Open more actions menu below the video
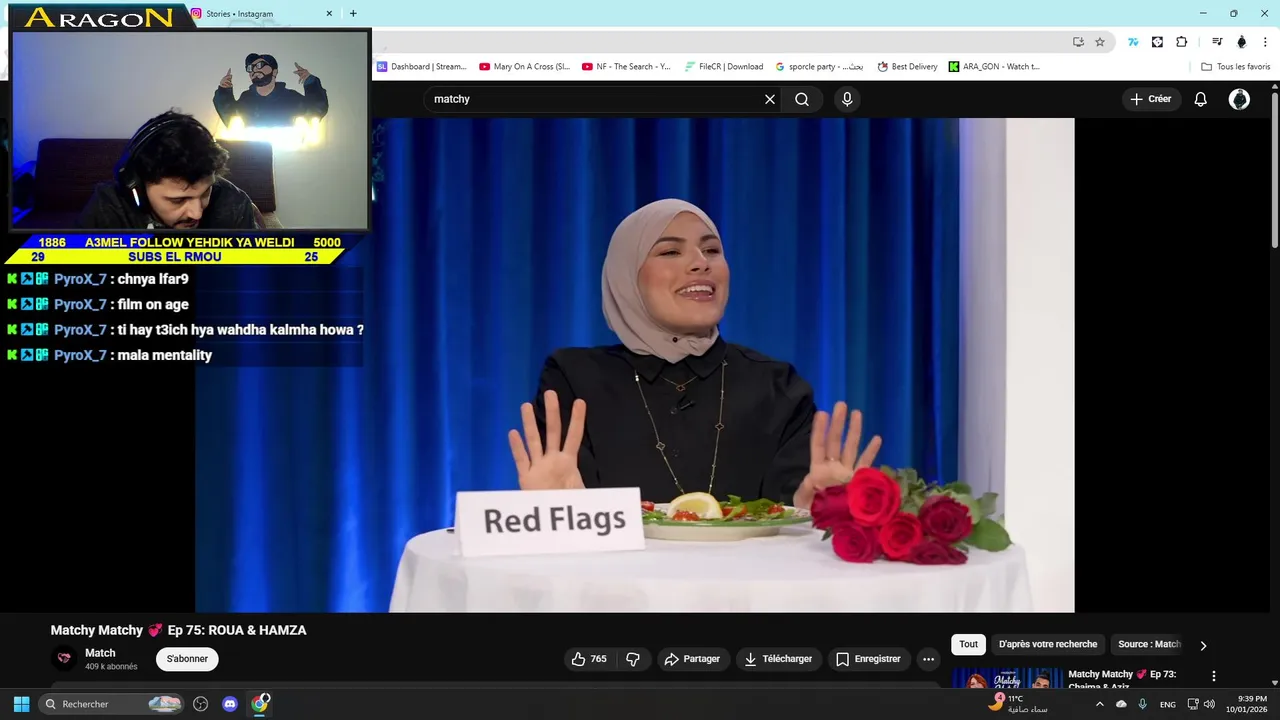 (x=928, y=659)
